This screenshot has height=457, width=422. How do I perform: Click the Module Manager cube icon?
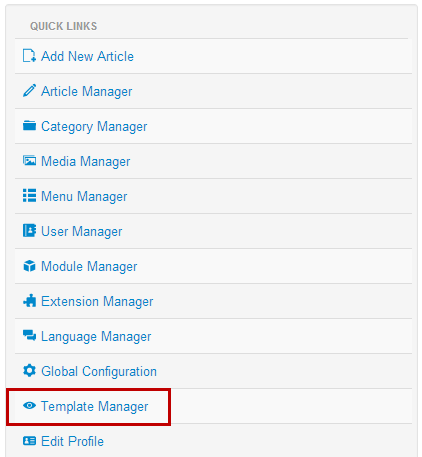tap(29, 266)
